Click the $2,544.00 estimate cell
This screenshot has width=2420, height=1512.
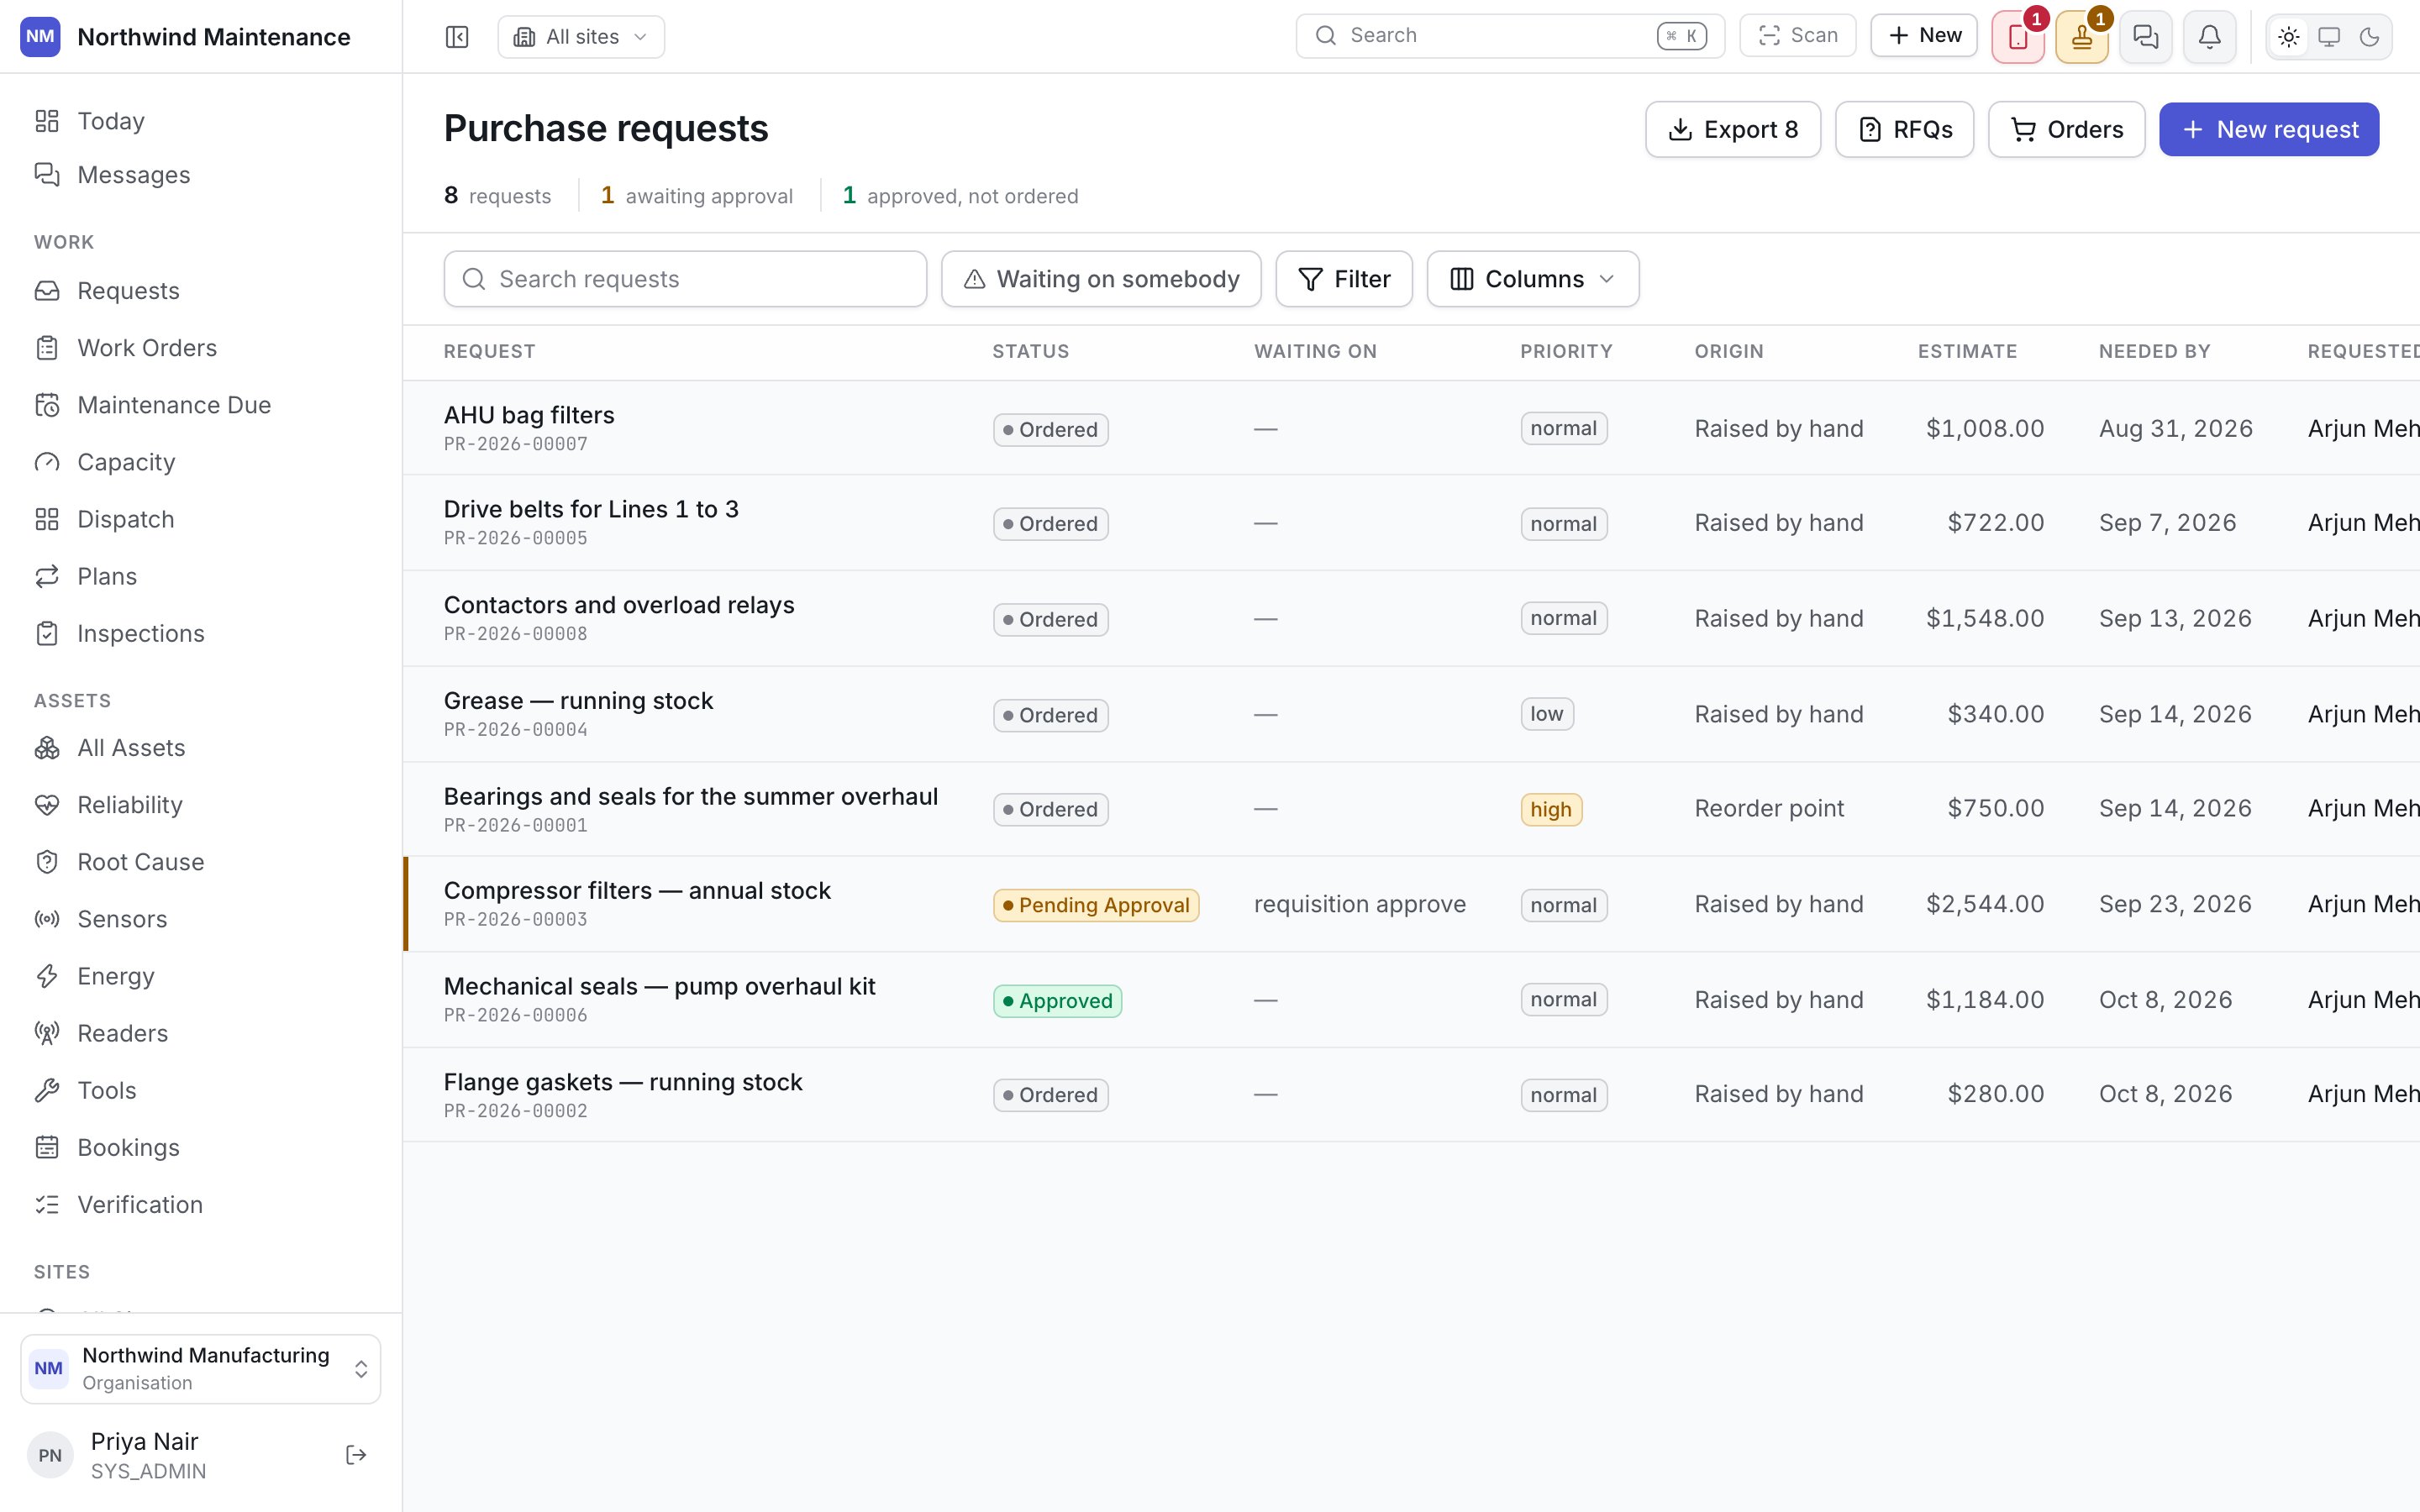1984,904
